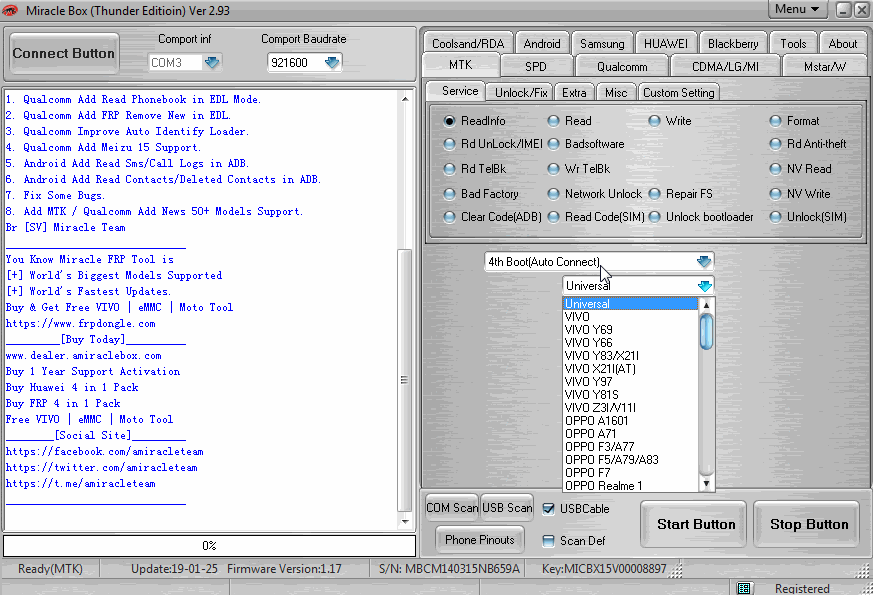Select VIVO Y69 from model list
873x595 pixels.
pyautogui.click(x=589, y=330)
